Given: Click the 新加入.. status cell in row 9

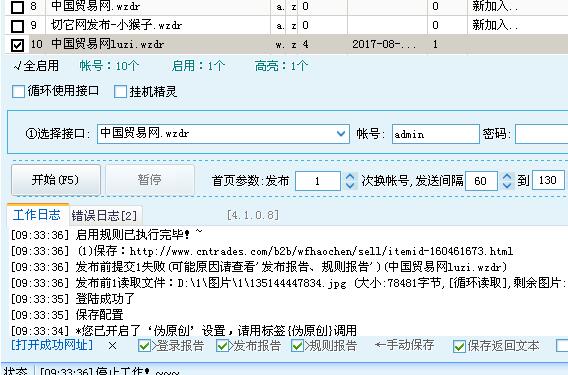Looking at the screenshot, I should 495,25.
